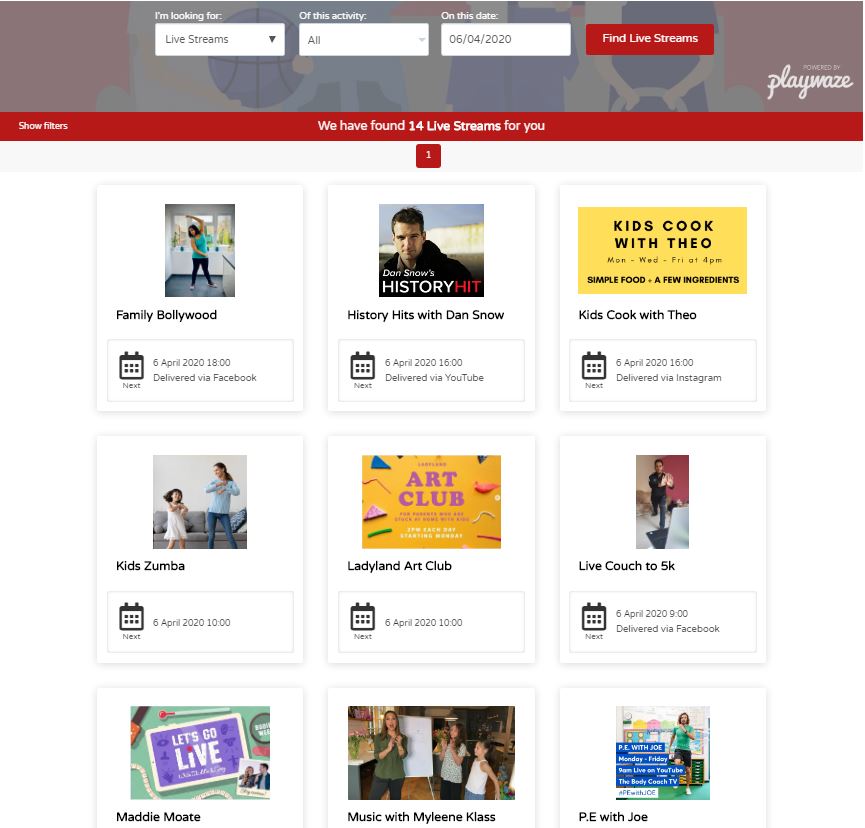Click the calendar icon in Family Bollywood card
Image resolution: width=865 pixels, height=828 pixels.
click(131, 365)
